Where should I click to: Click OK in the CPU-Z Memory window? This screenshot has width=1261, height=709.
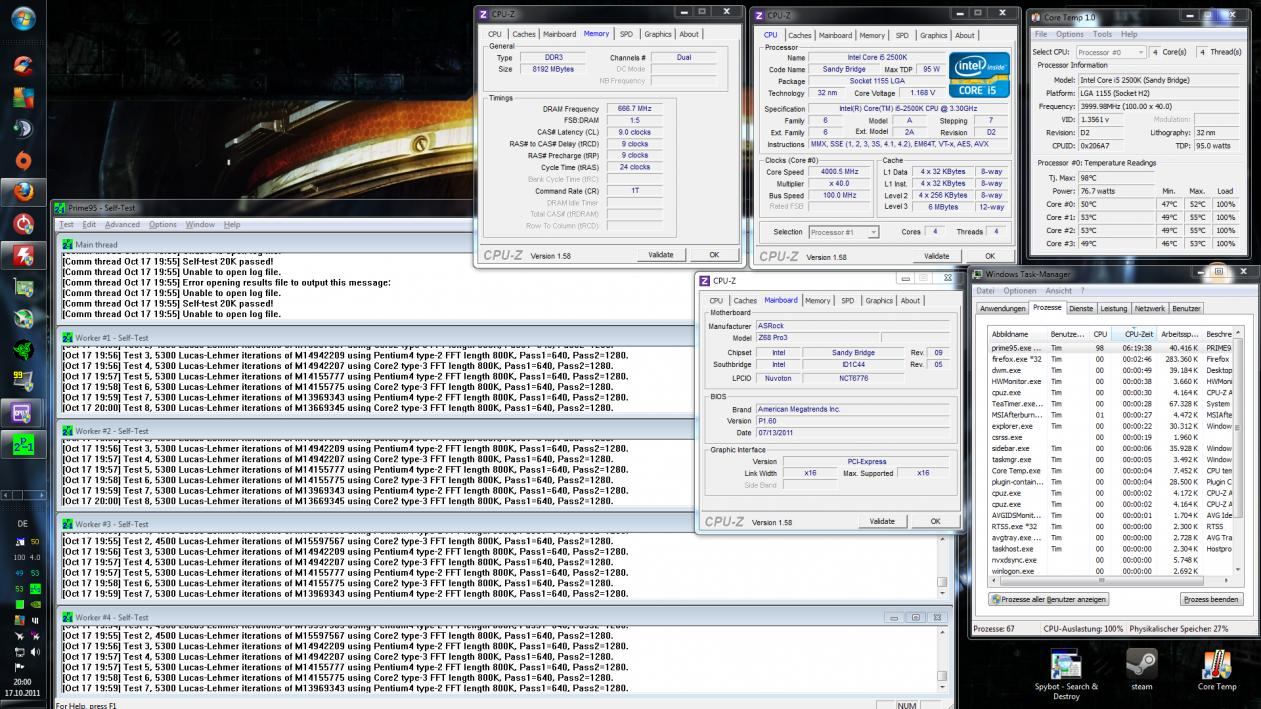click(714, 255)
